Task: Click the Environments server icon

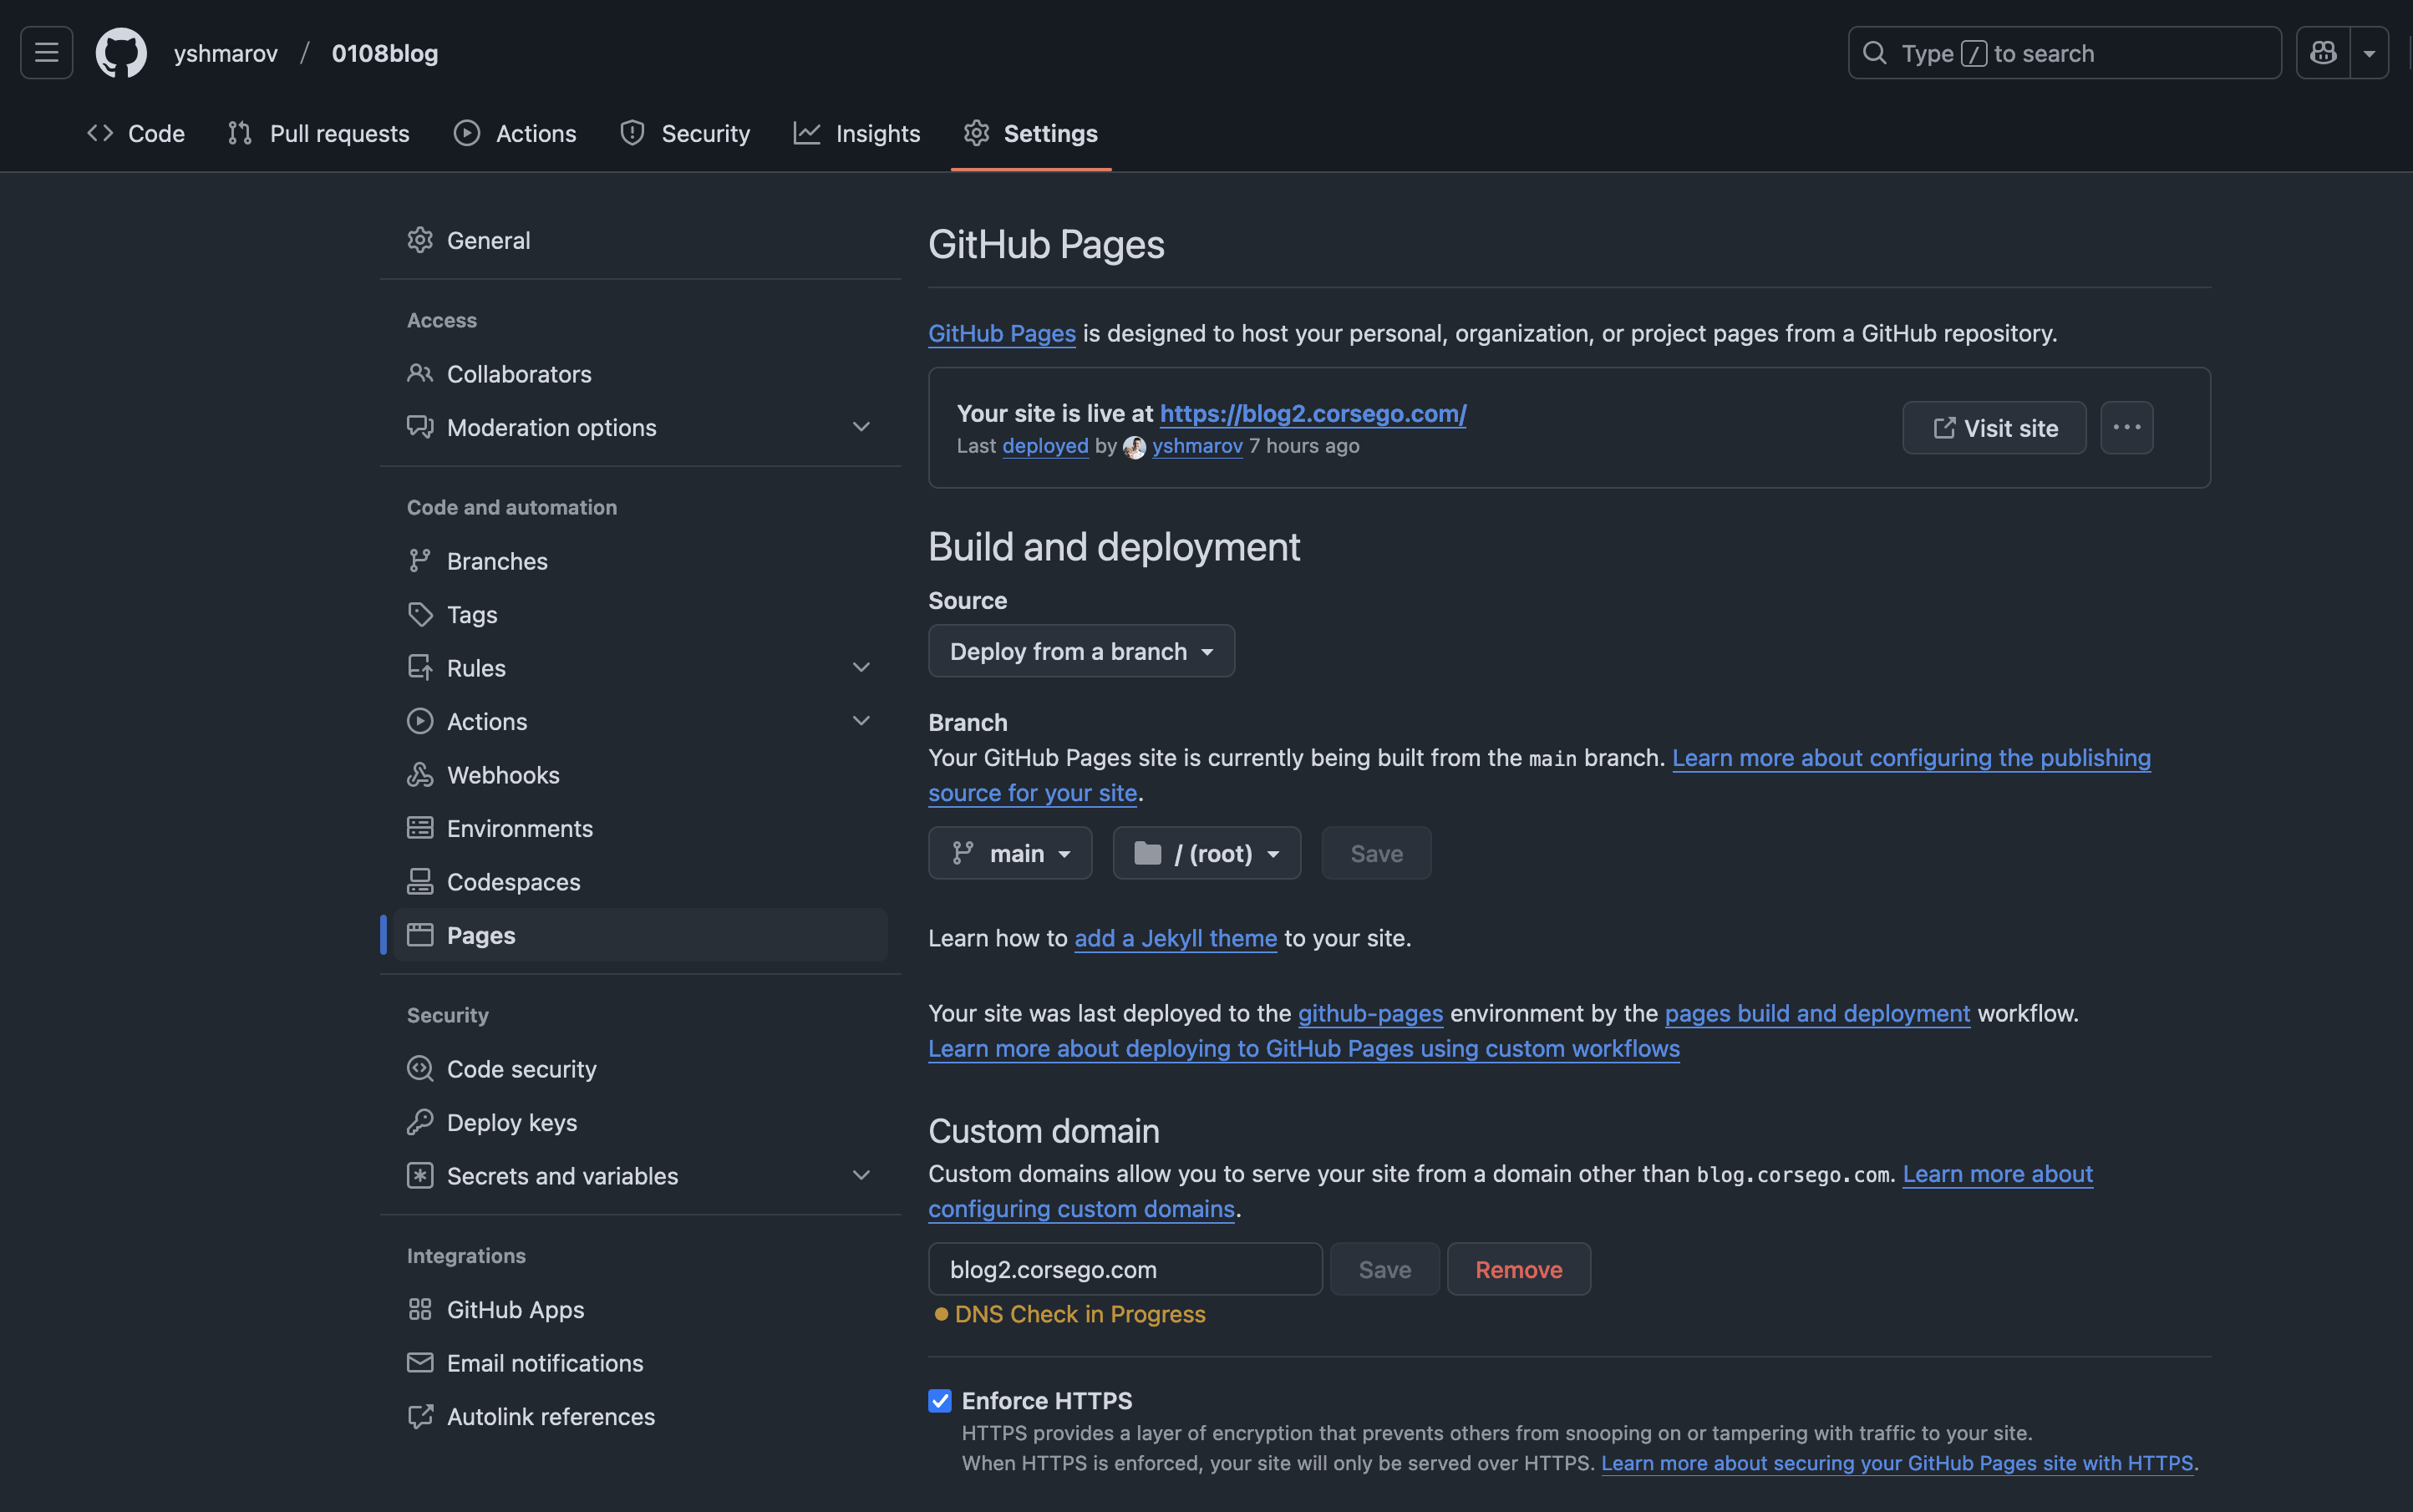Action: [420, 828]
